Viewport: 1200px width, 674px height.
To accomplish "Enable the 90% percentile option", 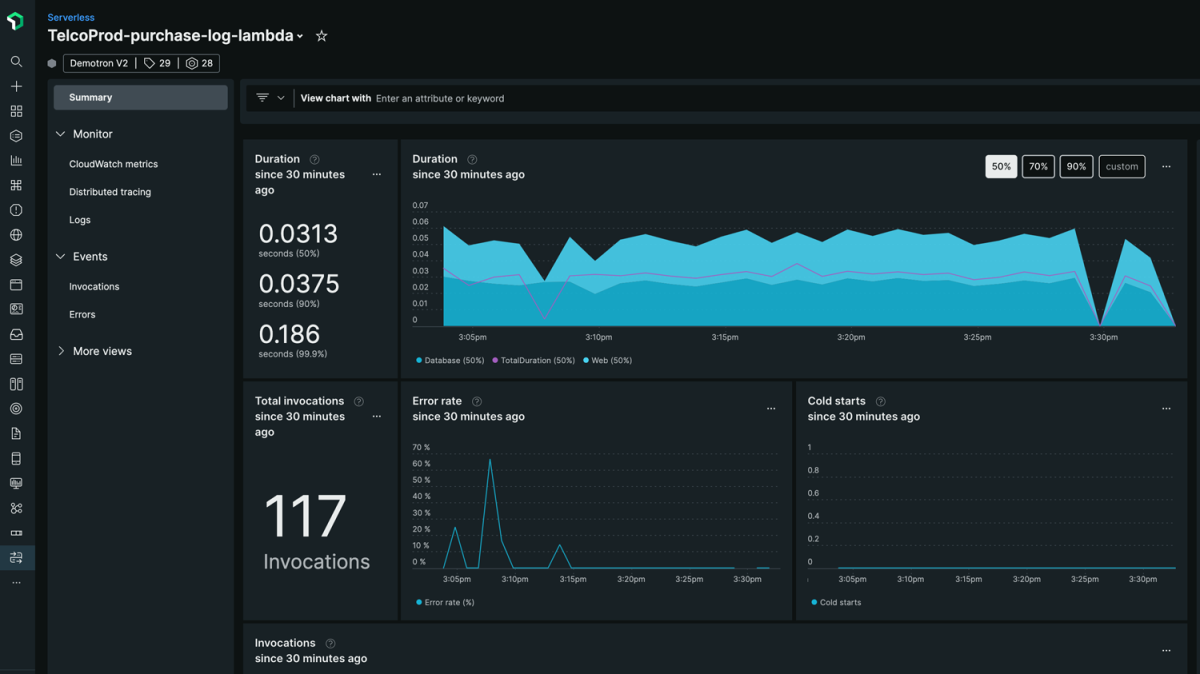I will (1076, 167).
